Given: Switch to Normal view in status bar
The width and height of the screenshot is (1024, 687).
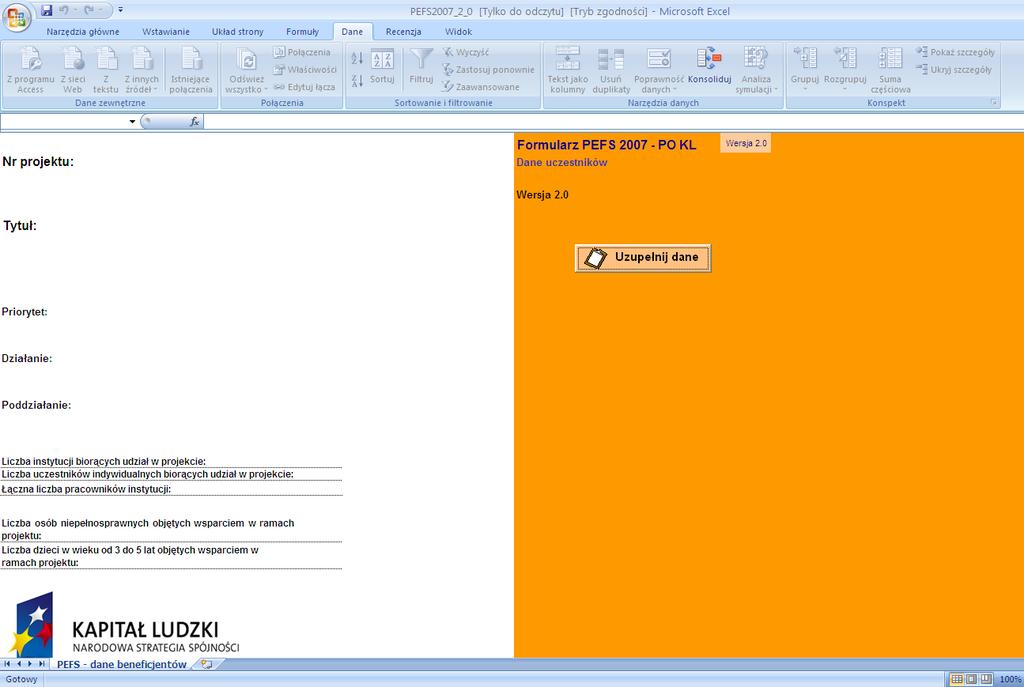Looking at the screenshot, I should tap(957, 679).
